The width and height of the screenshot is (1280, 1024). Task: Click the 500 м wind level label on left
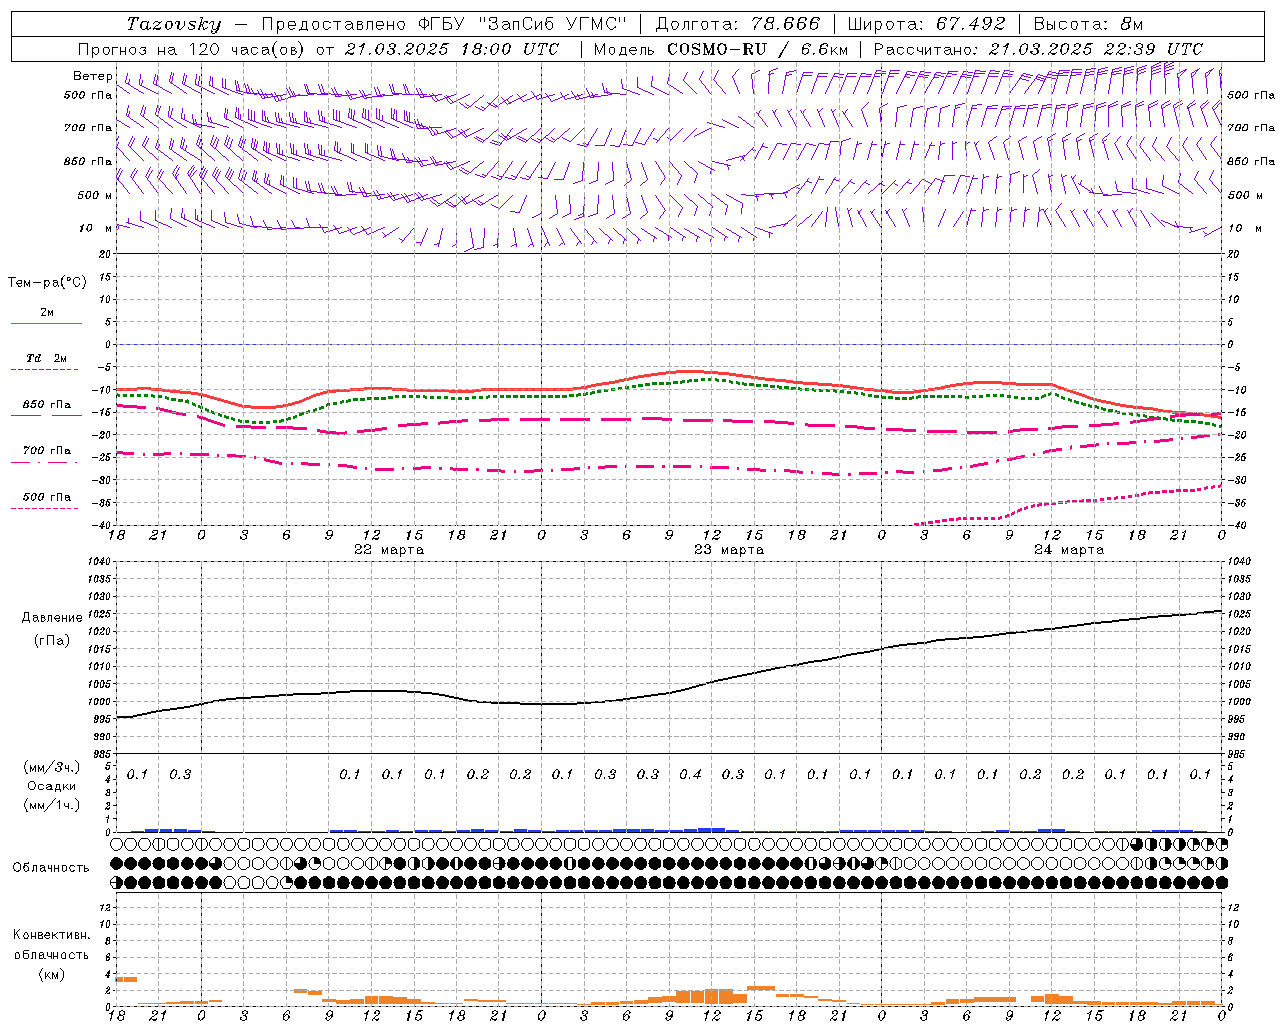click(x=96, y=195)
